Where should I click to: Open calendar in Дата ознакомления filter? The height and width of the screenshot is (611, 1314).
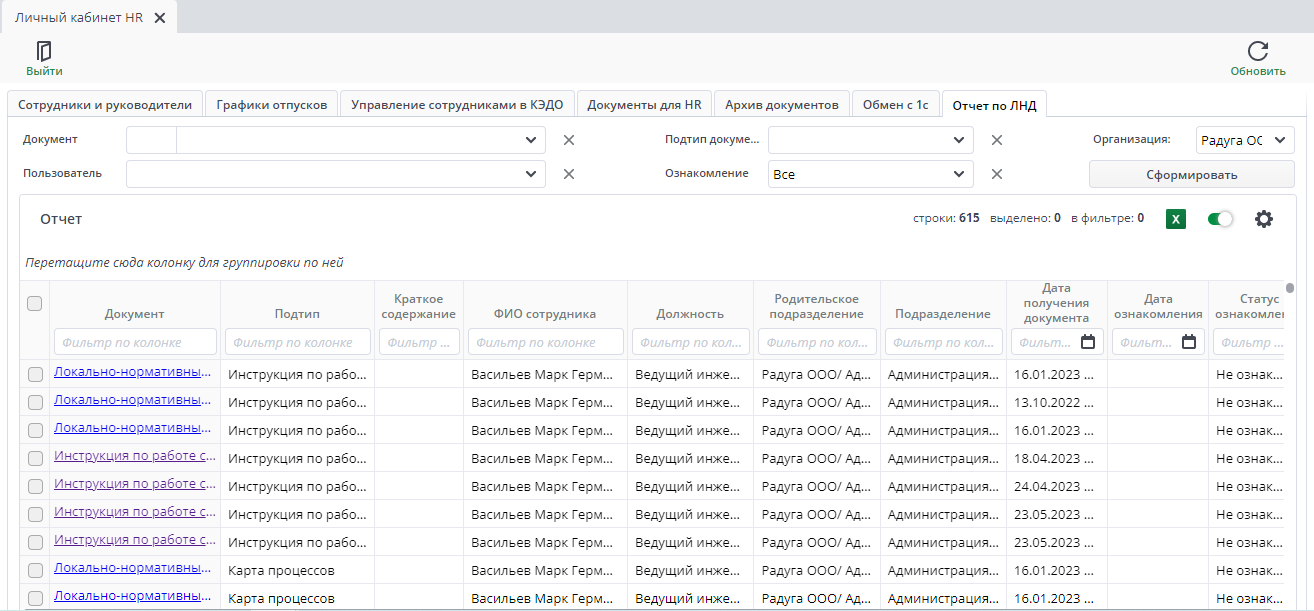click(1189, 342)
